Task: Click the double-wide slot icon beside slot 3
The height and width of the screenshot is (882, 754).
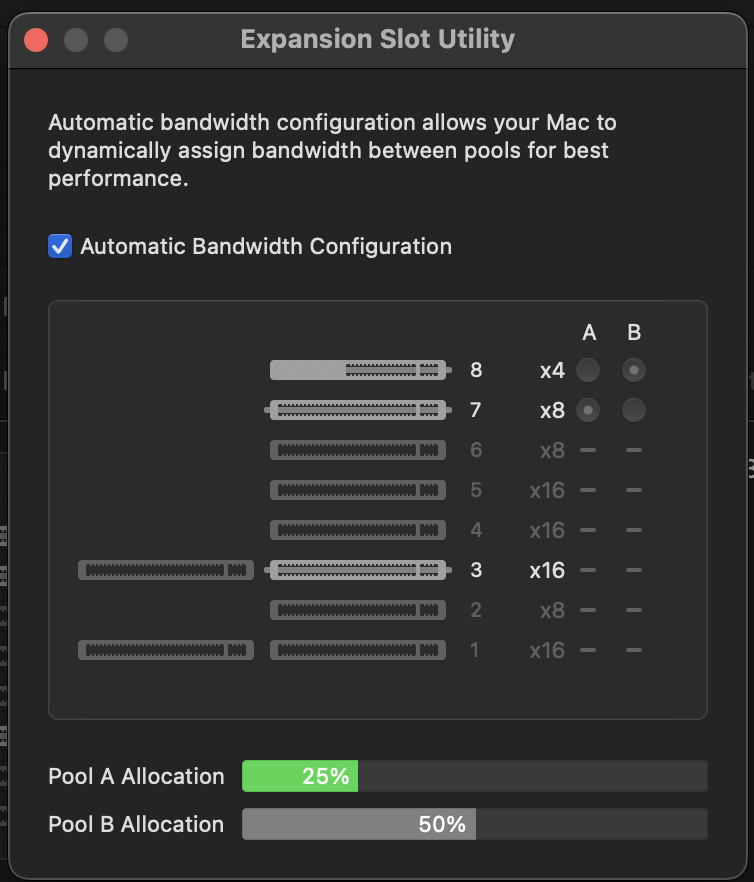Action: pos(166,570)
